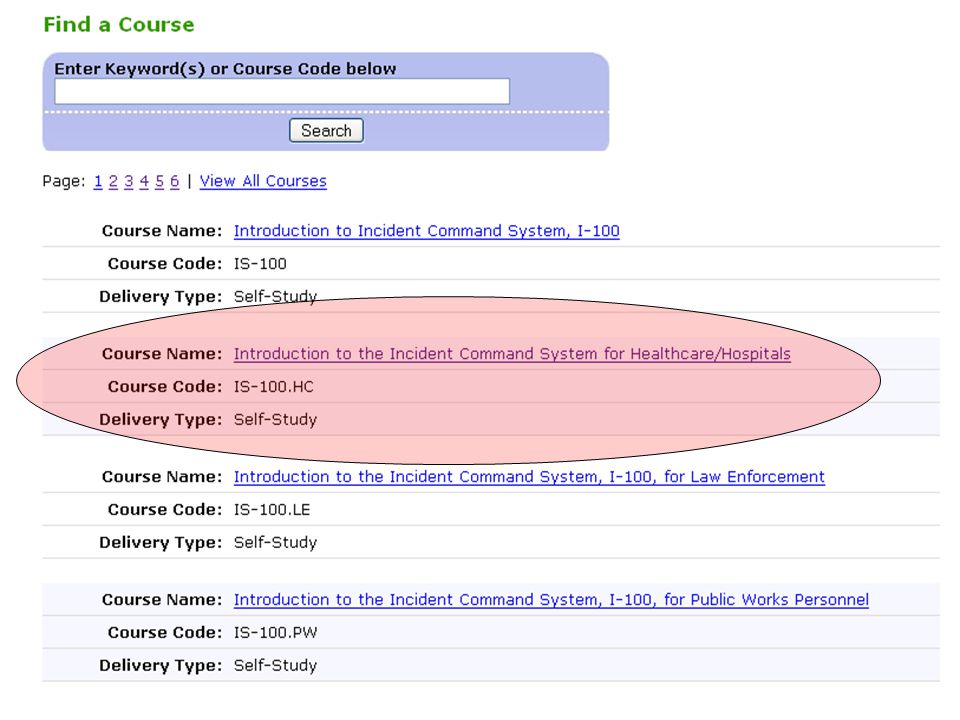
Task: Go to page 3 of results
Action: (x=129, y=181)
